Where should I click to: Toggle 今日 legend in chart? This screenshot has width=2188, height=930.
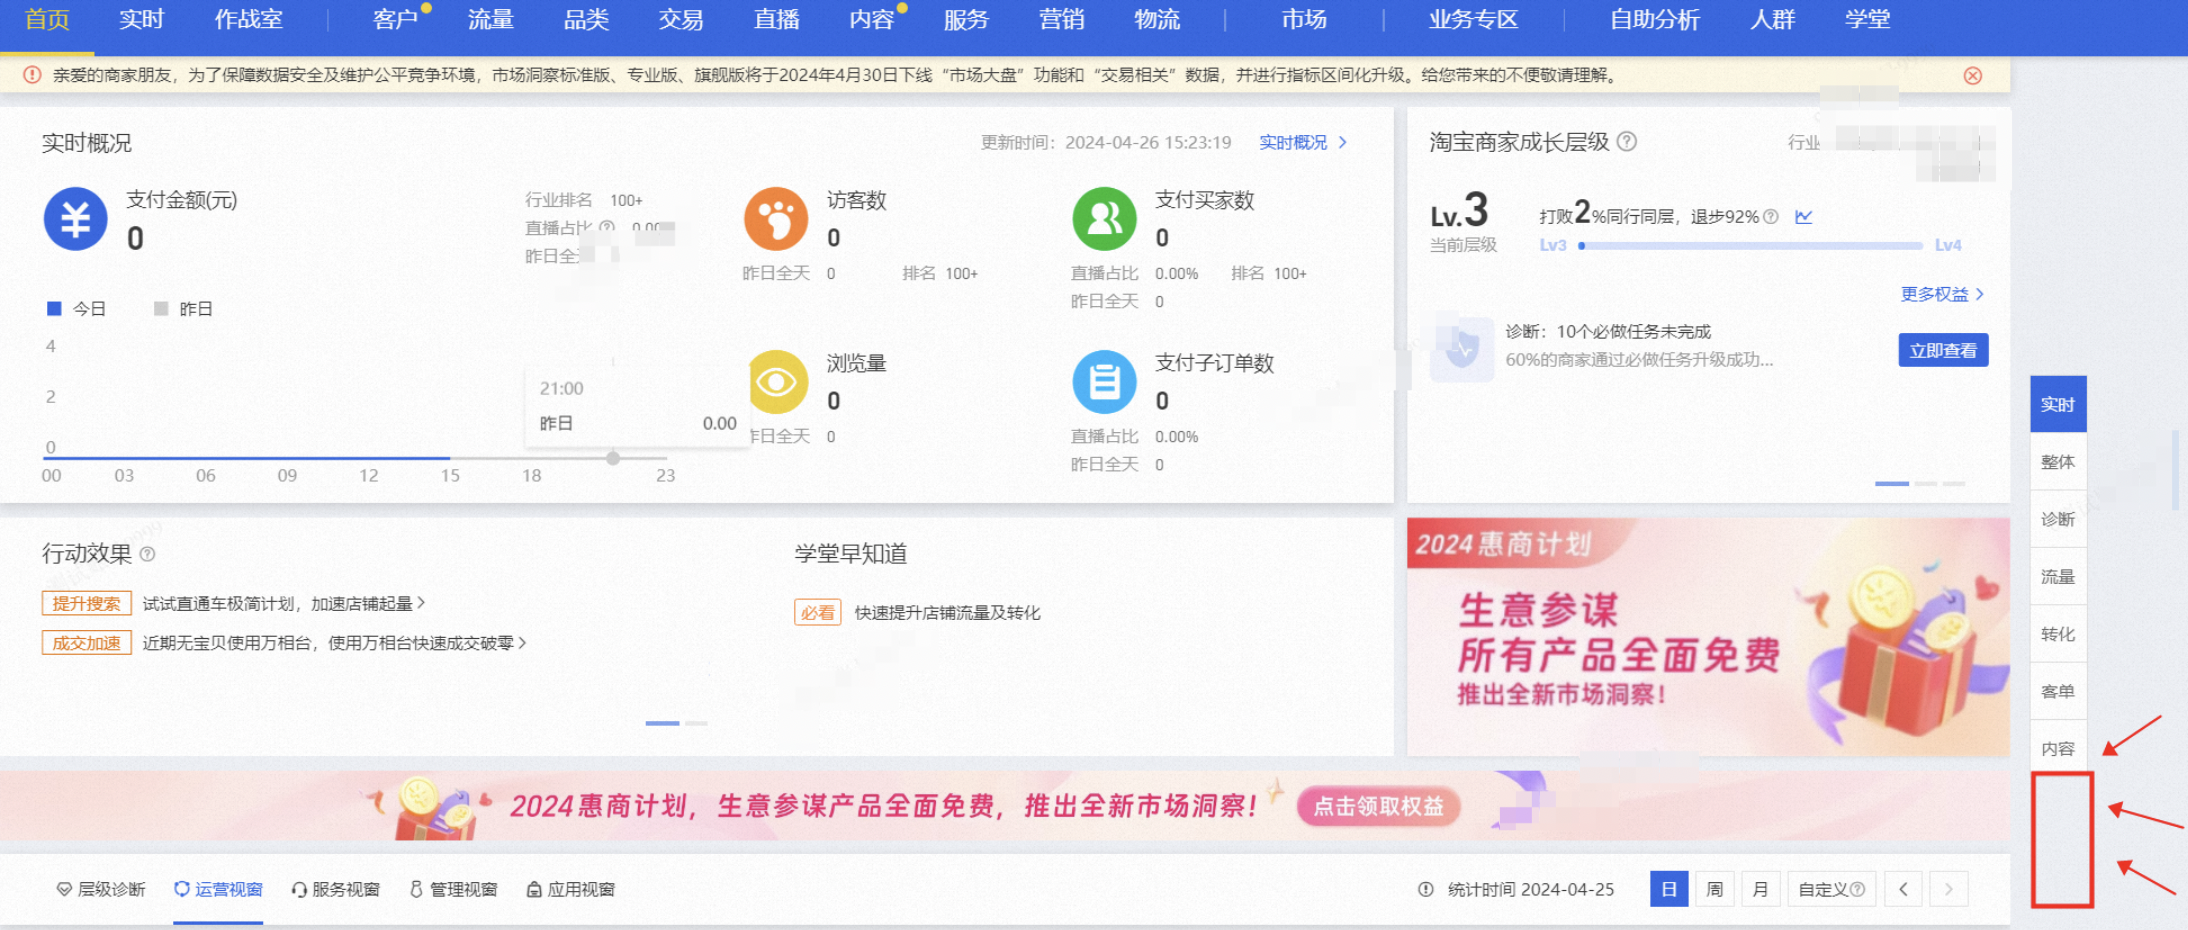coord(77,309)
